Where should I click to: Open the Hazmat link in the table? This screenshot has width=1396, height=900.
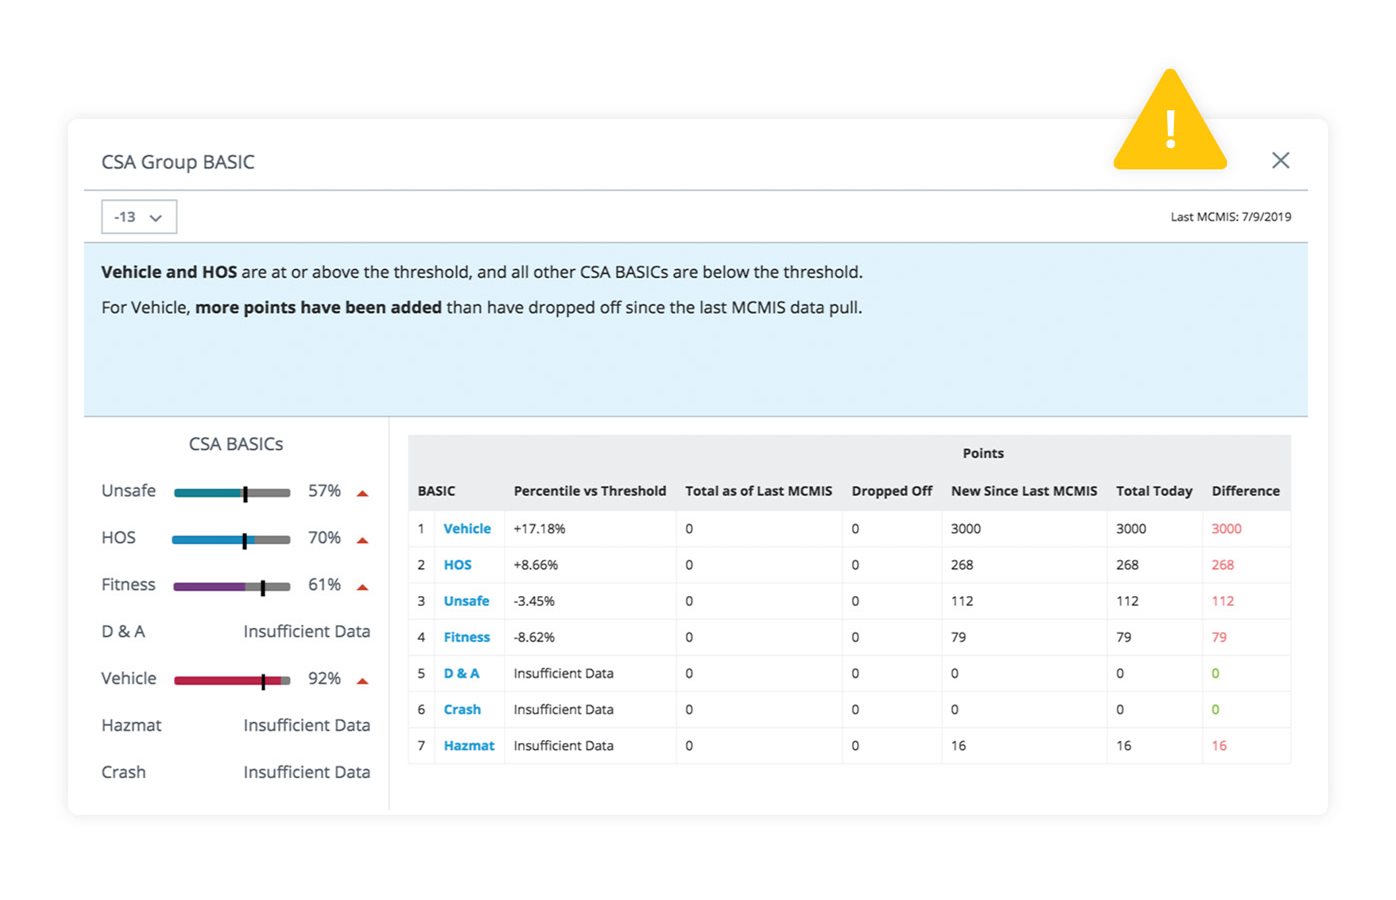pyautogui.click(x=469, y=746)
